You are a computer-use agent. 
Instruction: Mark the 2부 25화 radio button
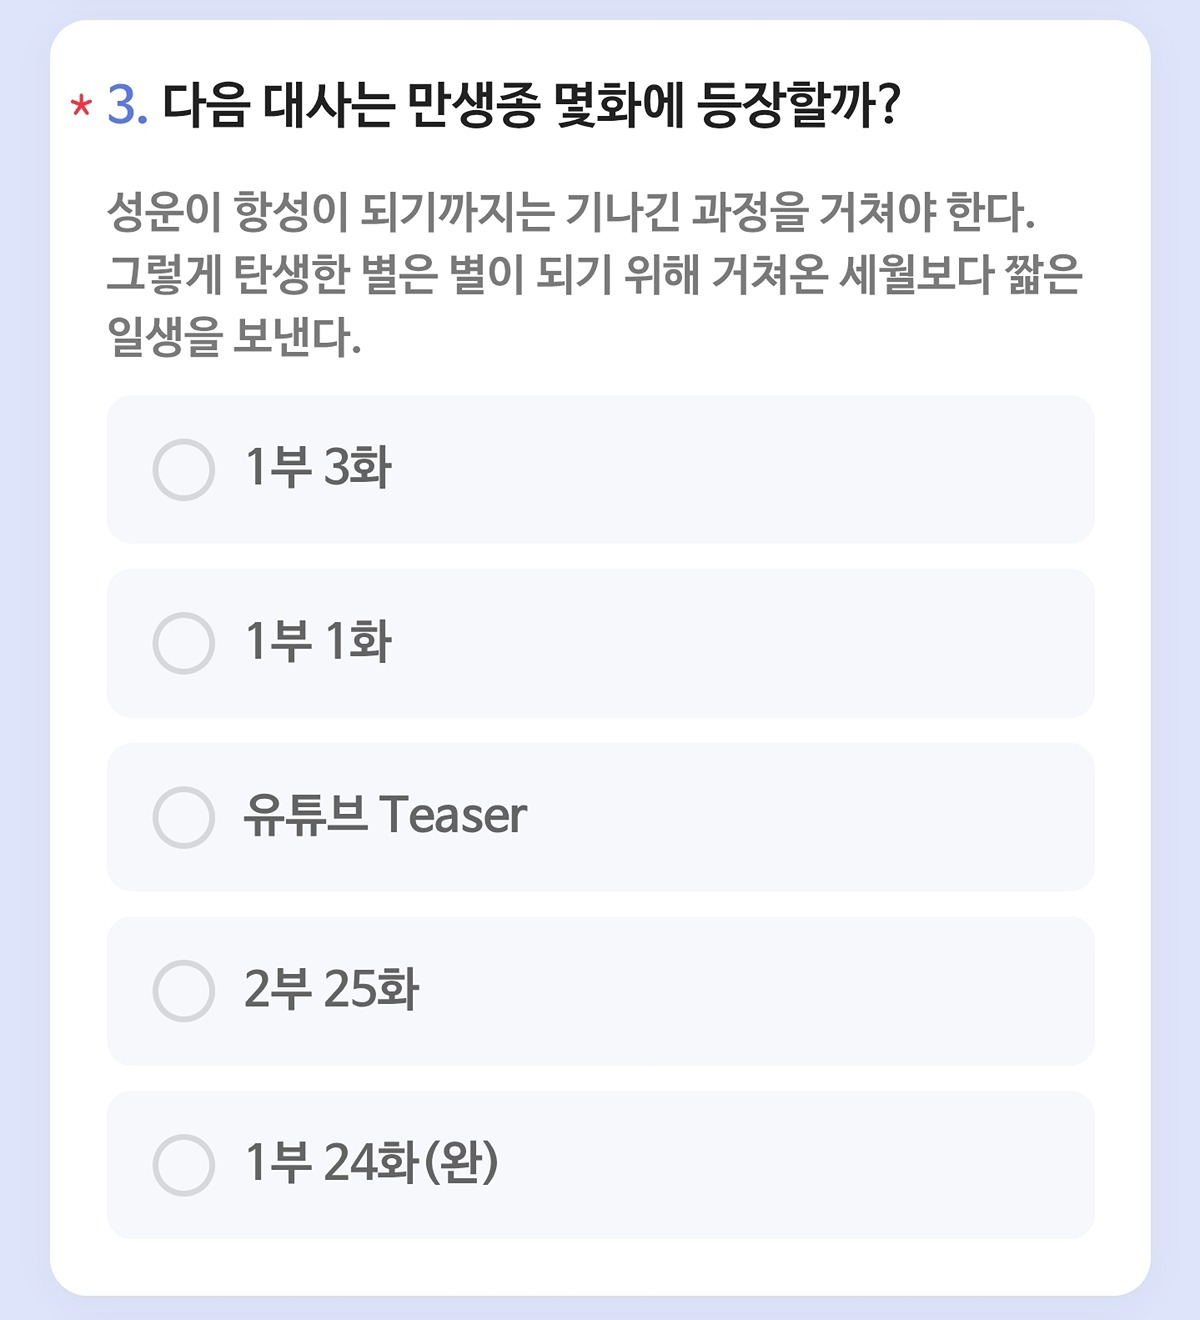tap(184, 991)
